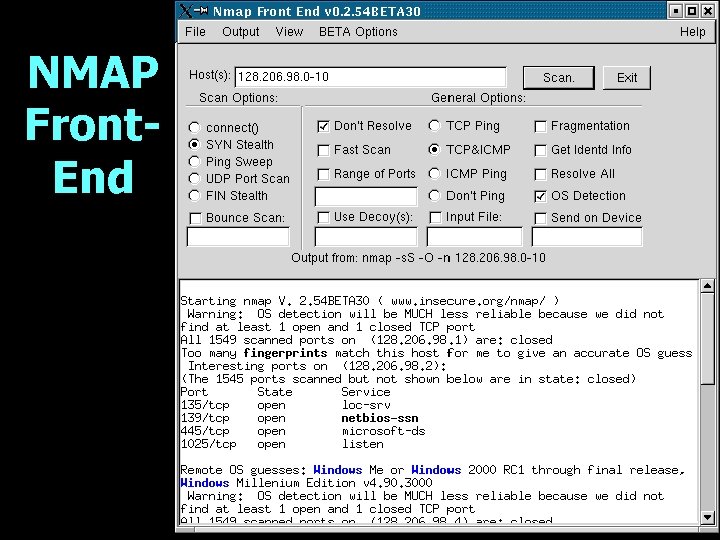Click the output scrollbar down arrow
The width and height of the screenshot is (720, 540).
pyautogui.click(x=708, y=518)
